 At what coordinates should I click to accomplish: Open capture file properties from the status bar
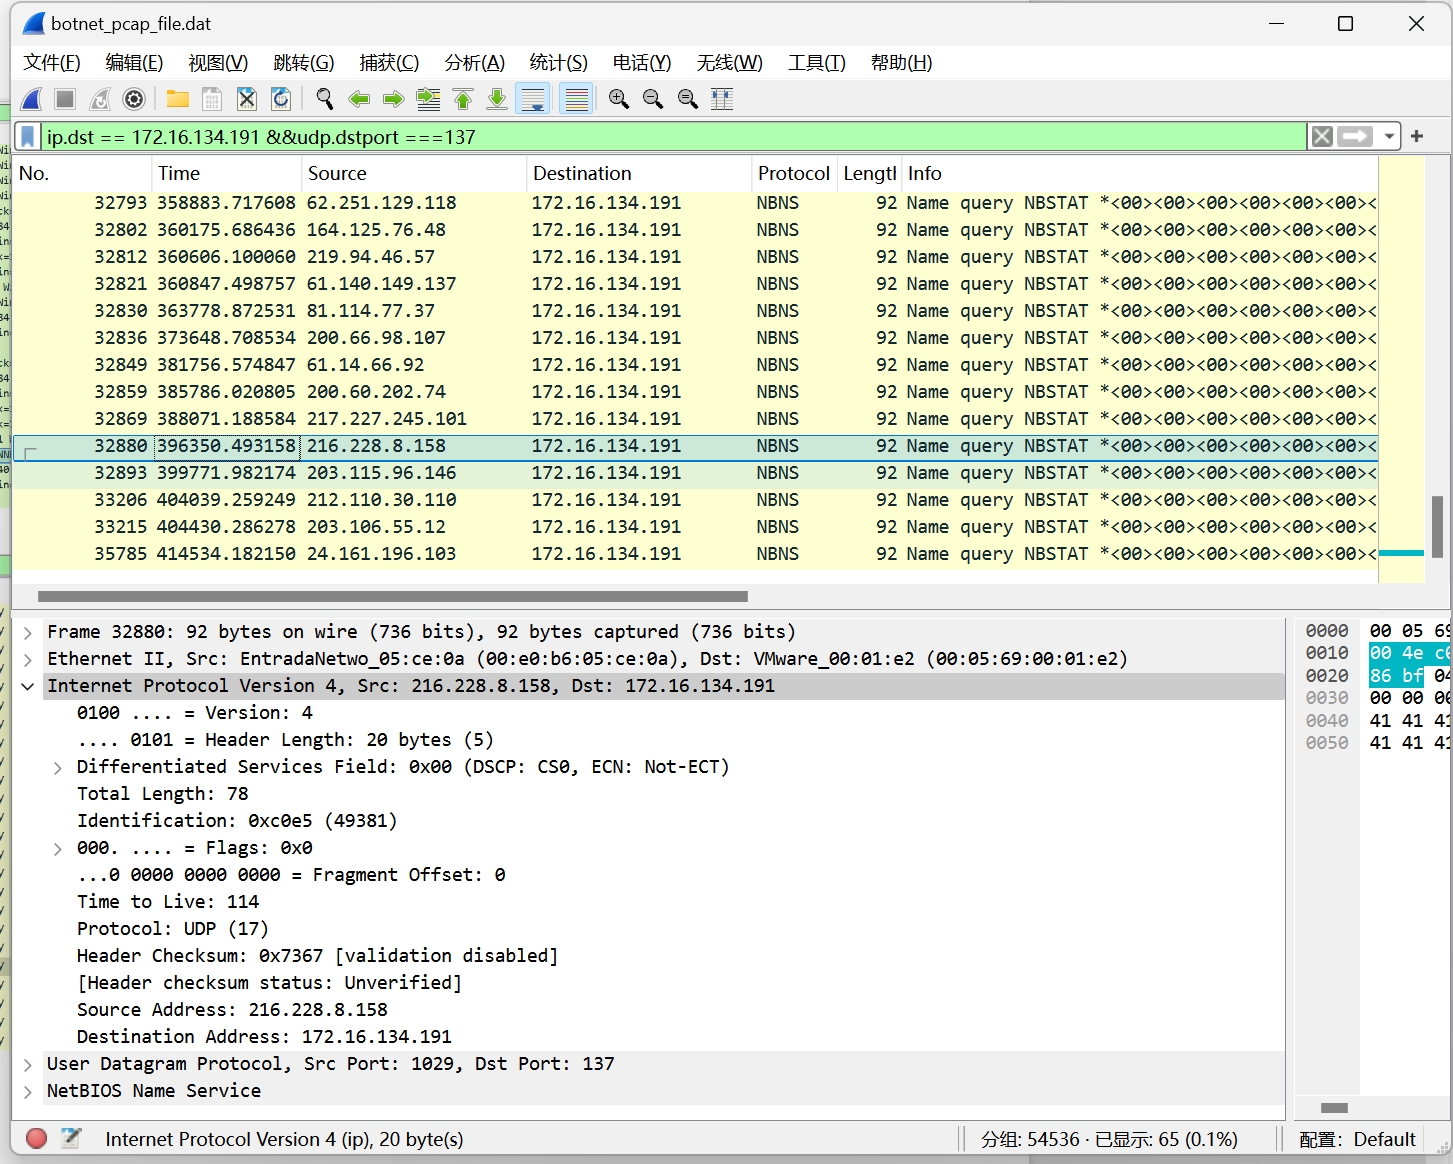(71, 1138)
